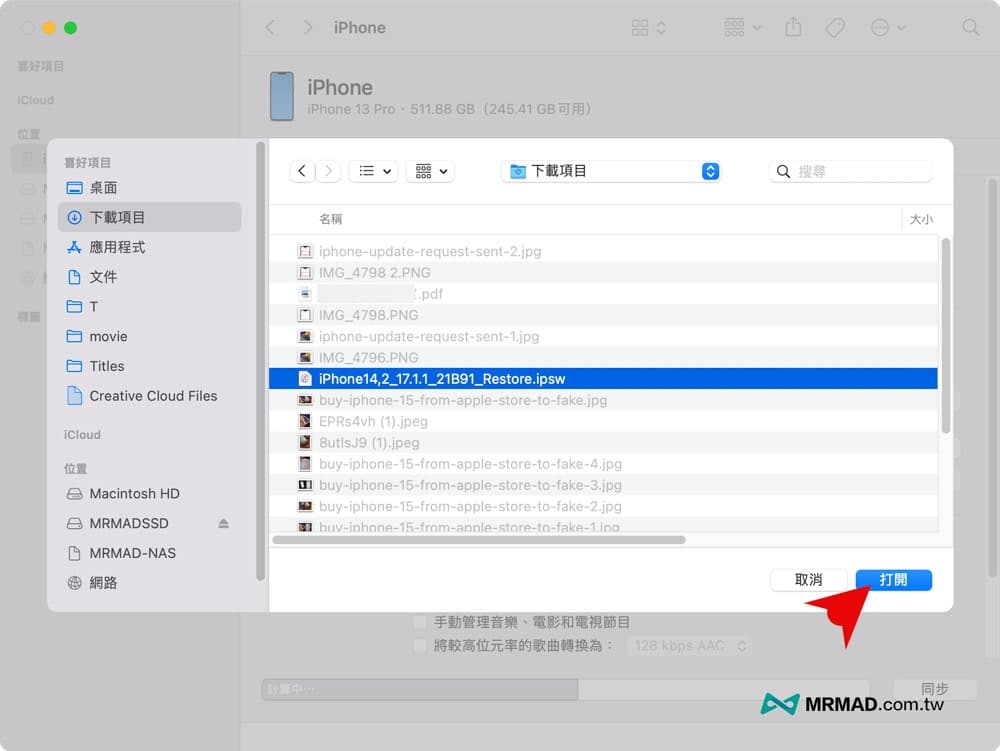Open the Titles folder in the sidebar

click(150, 366)
